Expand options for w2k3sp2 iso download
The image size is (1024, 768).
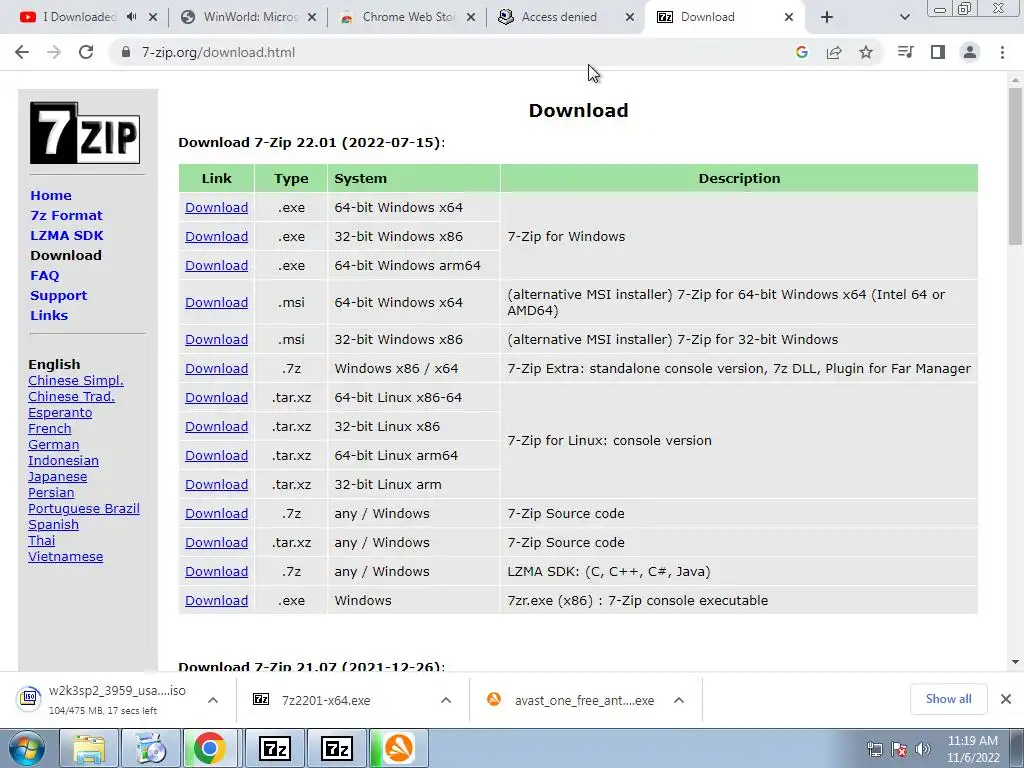[x=213, y=700]
